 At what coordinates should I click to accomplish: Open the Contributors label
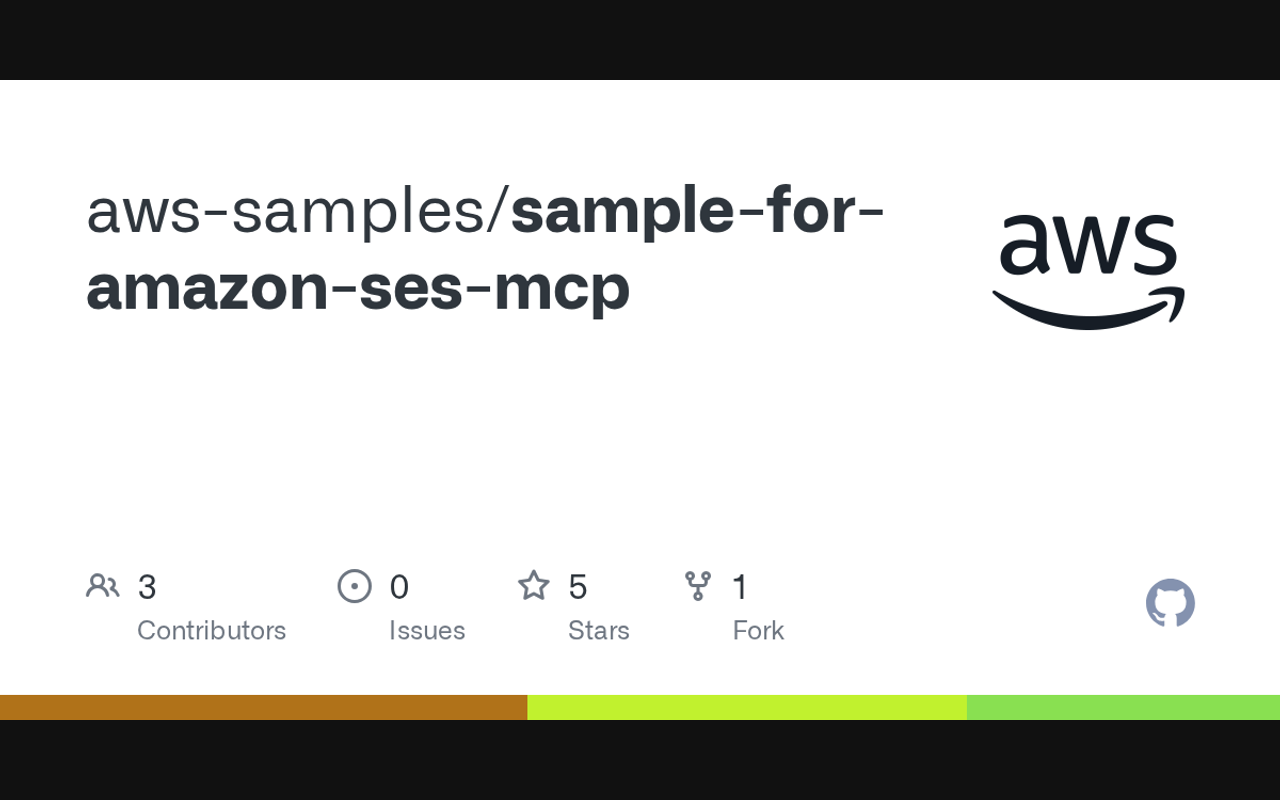click(x=211, y=631)
